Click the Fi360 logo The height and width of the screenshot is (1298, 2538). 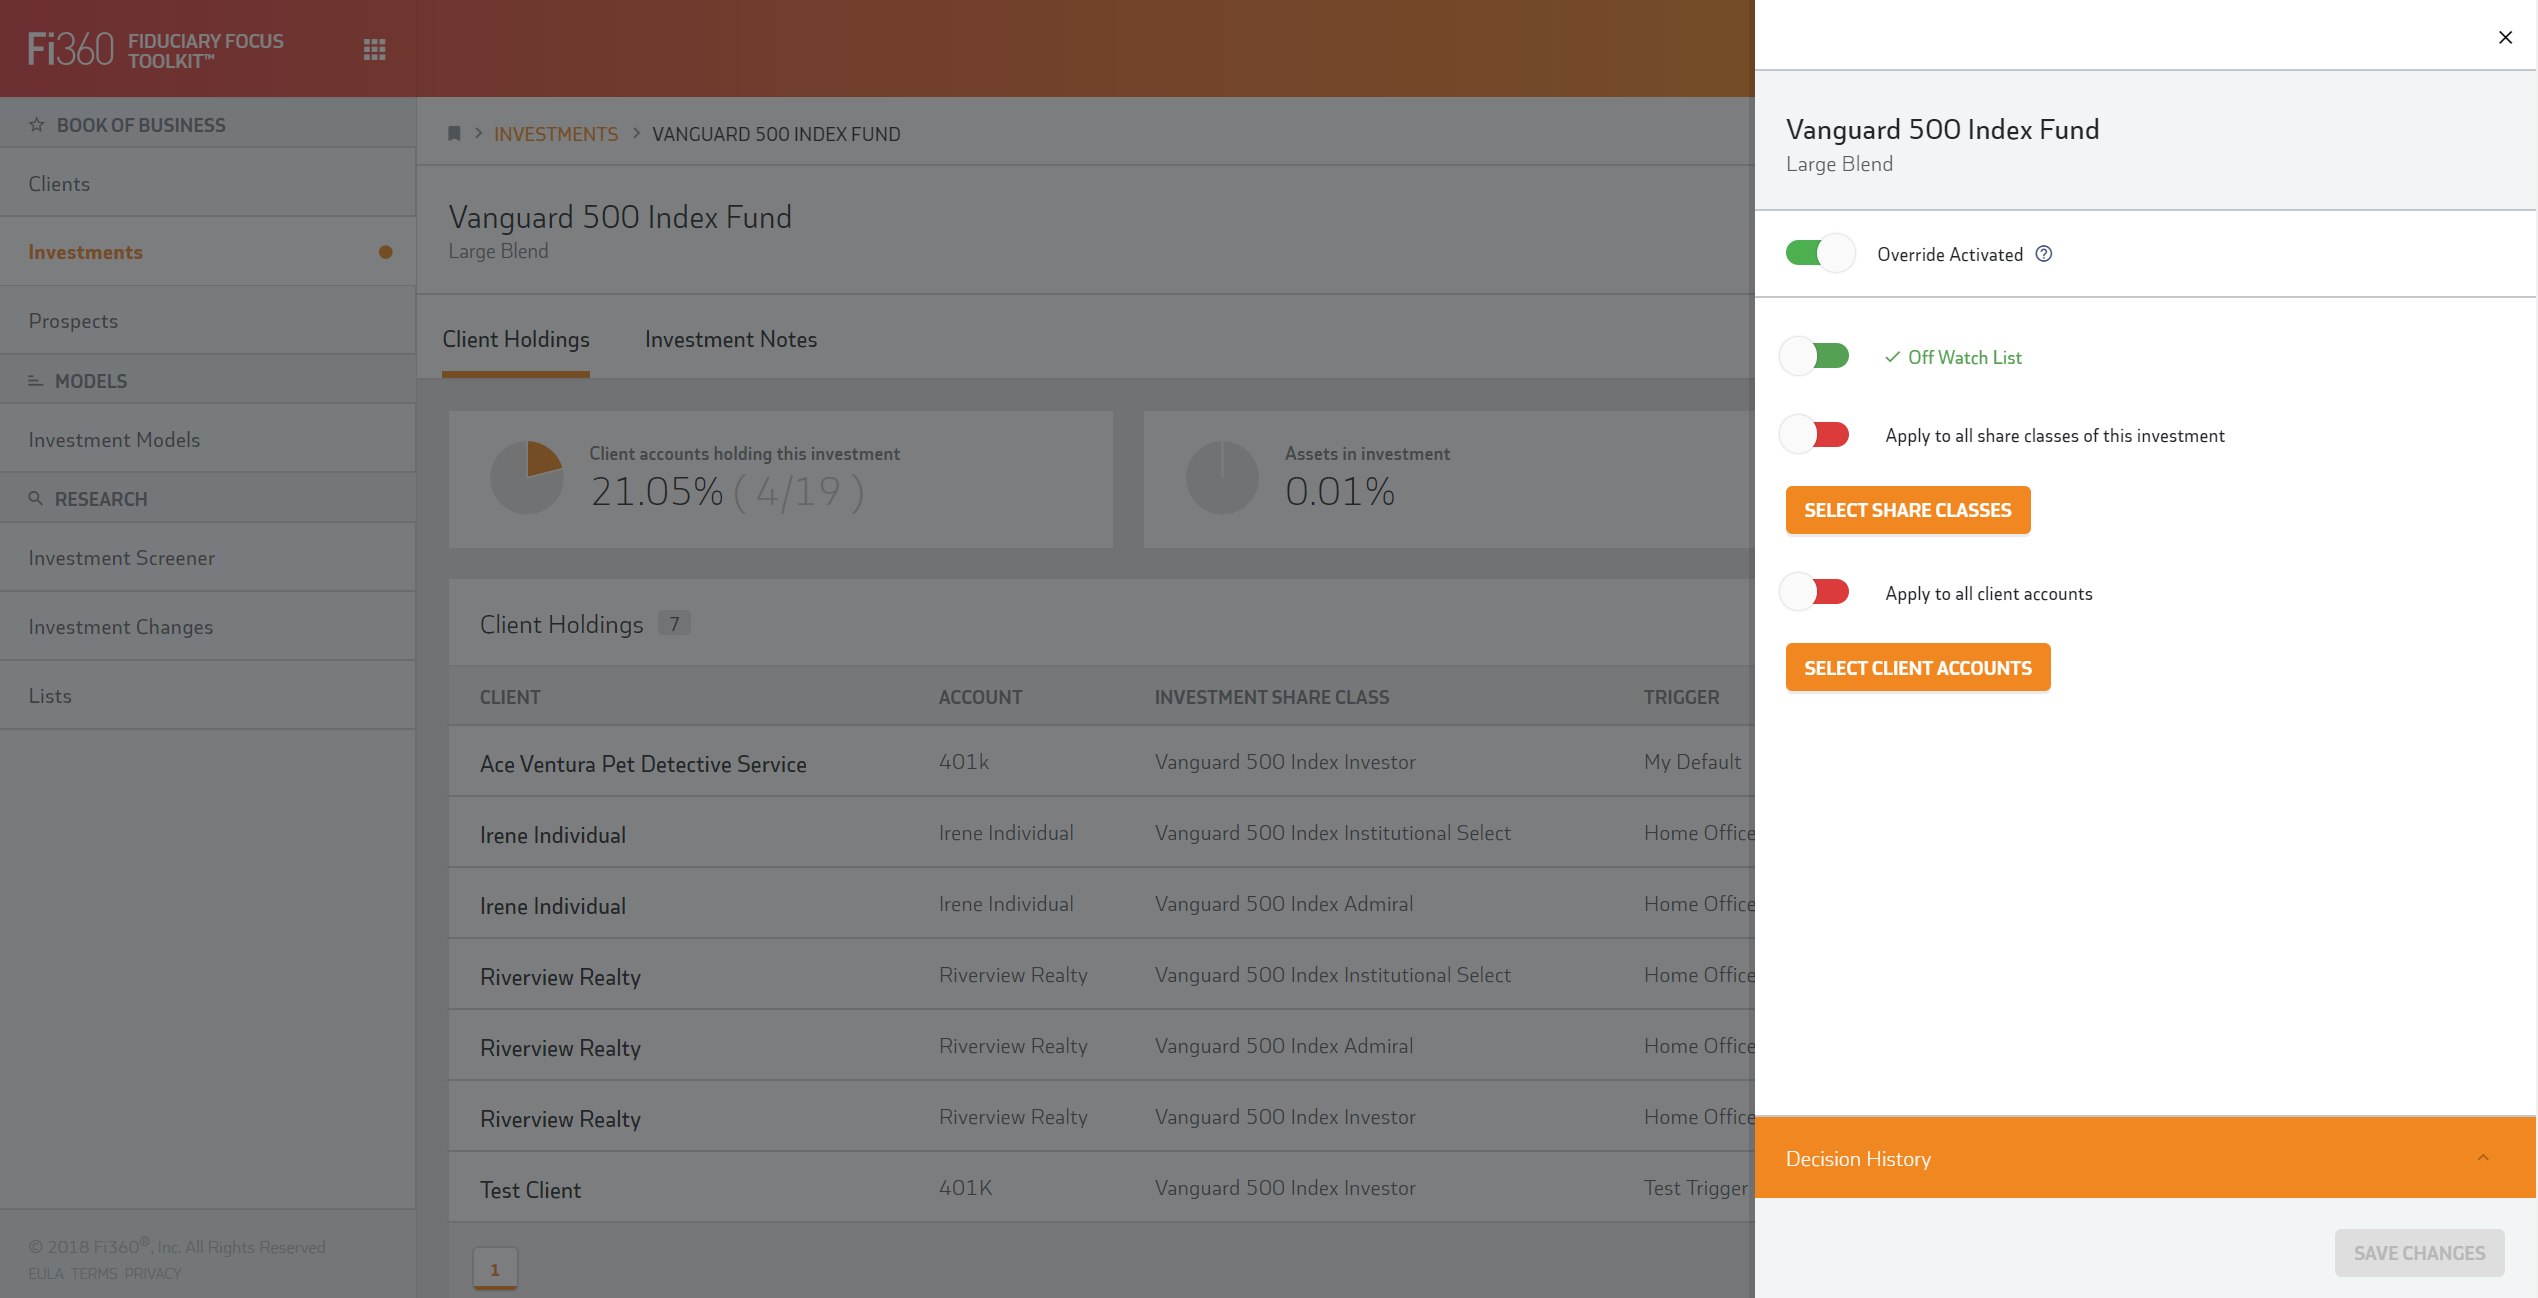[x=70, y=49]
